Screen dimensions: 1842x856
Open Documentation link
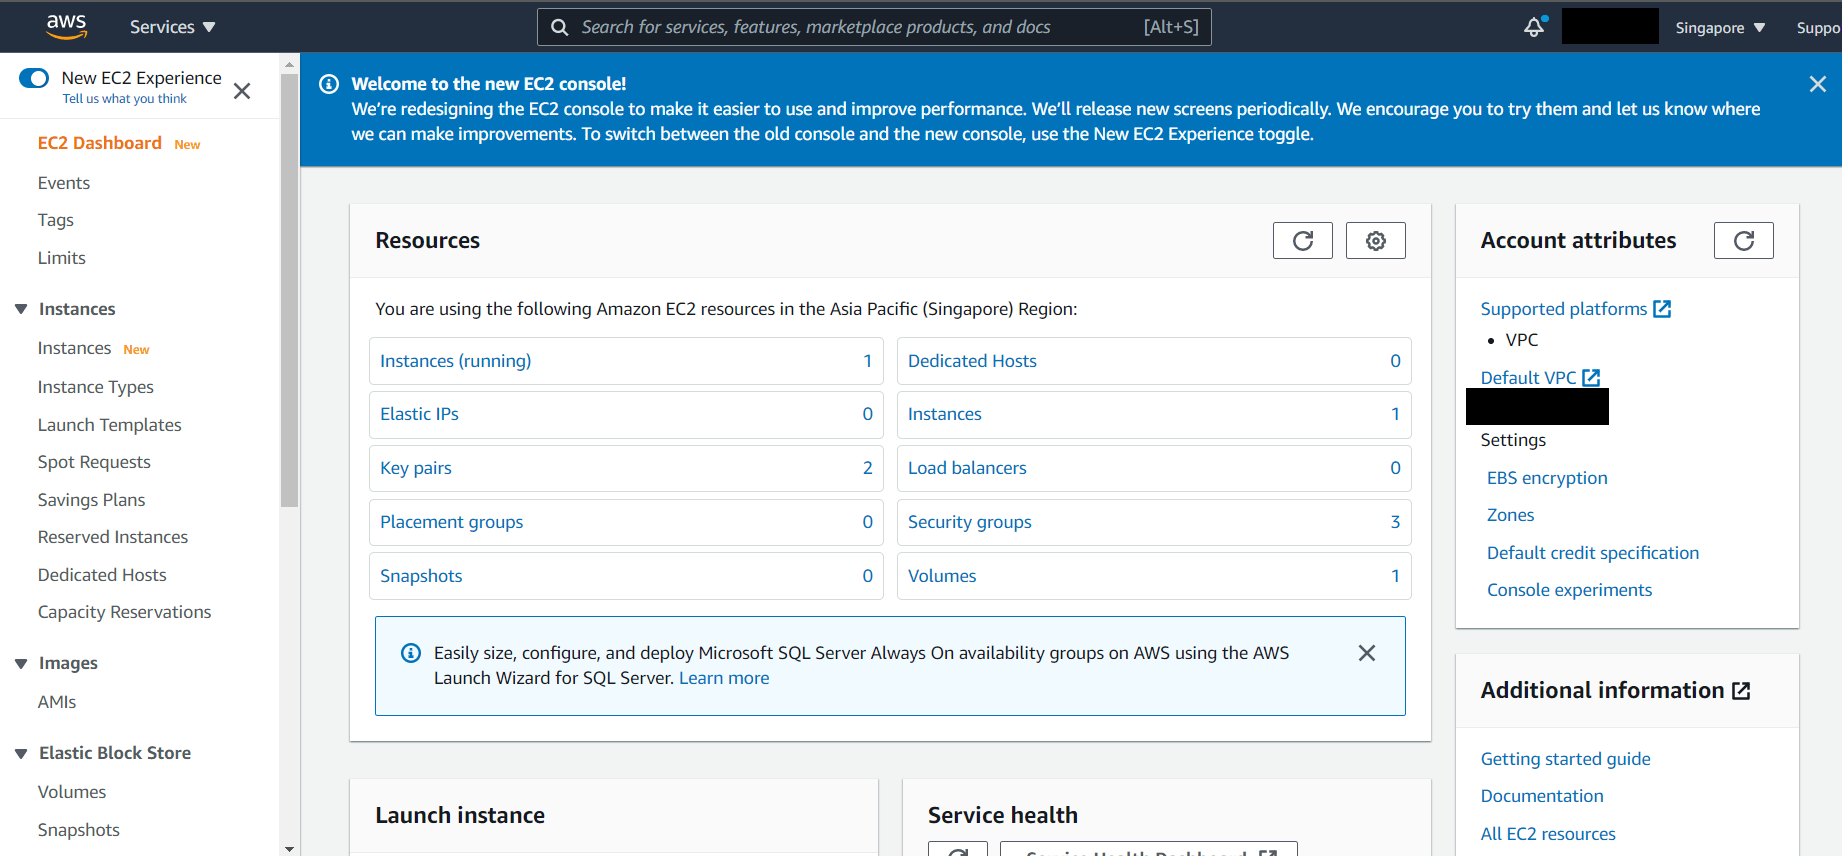(x=1542, y=796)
